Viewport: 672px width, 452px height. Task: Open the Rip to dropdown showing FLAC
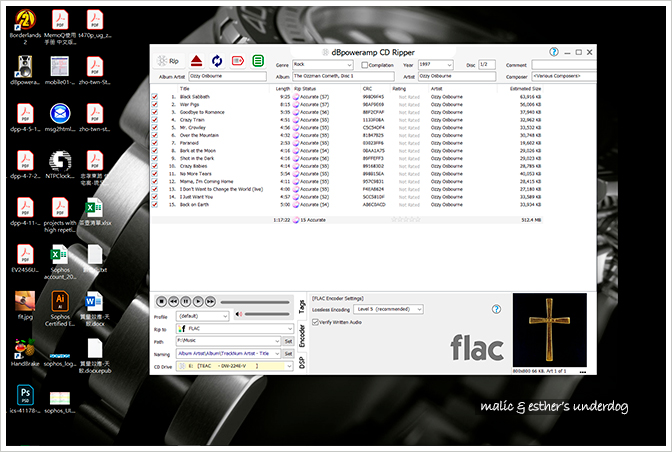235,329
